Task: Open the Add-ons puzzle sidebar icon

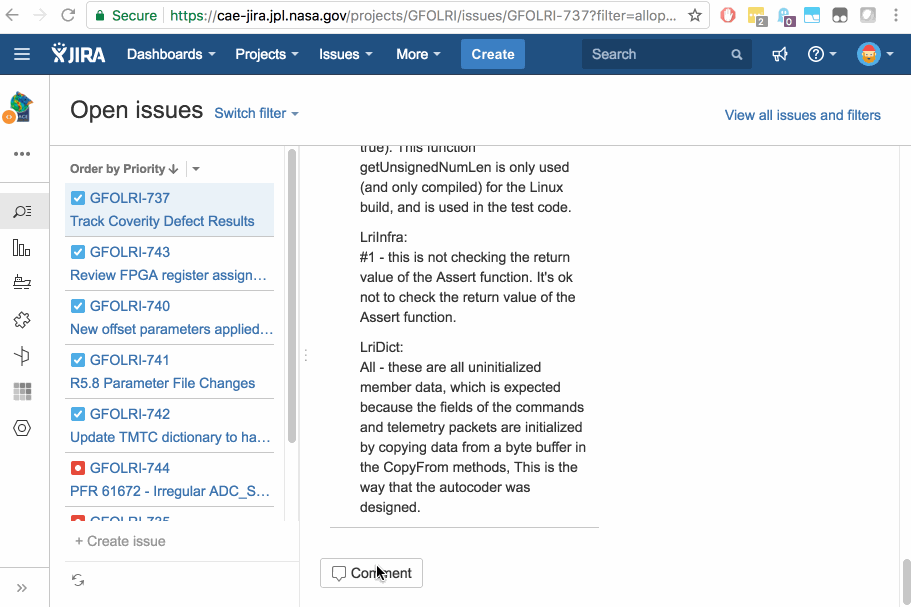Action: coord(22,319)
